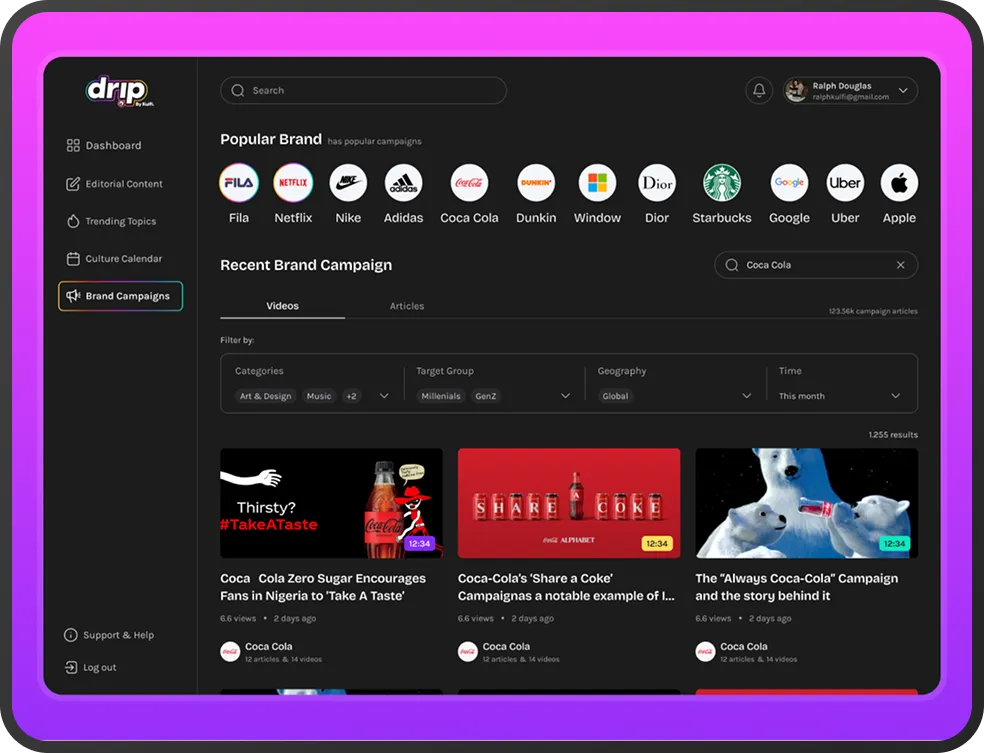Open 'Coca Cola Zero Sugar Encourages Fans' title
Image resolution: width=984 pixels, height=753 pixels.
tap(323, 587)
